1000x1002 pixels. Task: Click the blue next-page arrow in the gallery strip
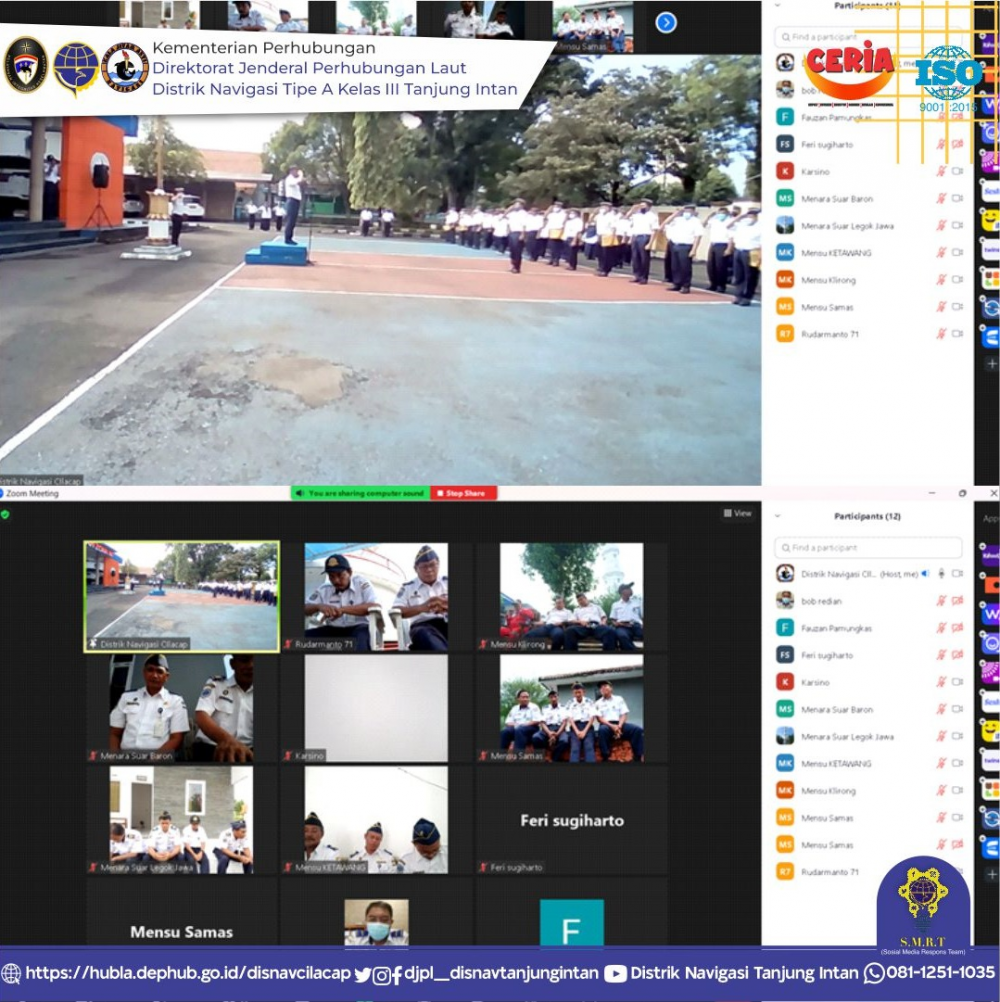(666, 23)
